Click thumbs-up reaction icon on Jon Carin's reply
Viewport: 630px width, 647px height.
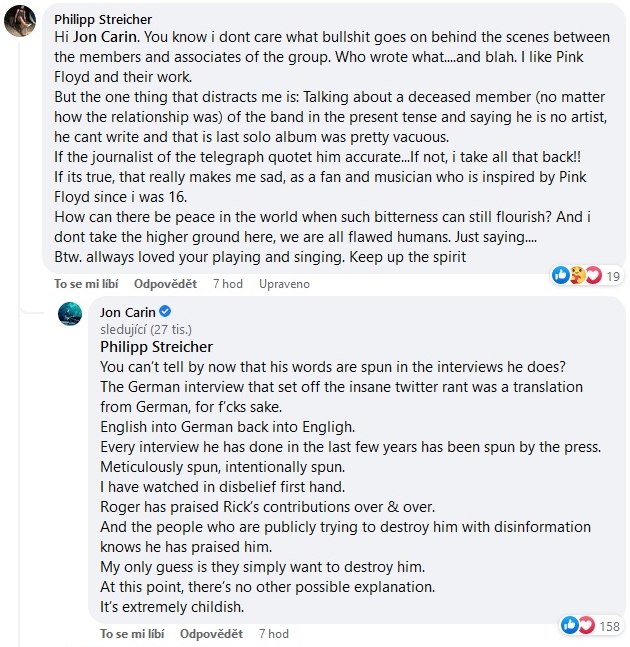(570, 625)
